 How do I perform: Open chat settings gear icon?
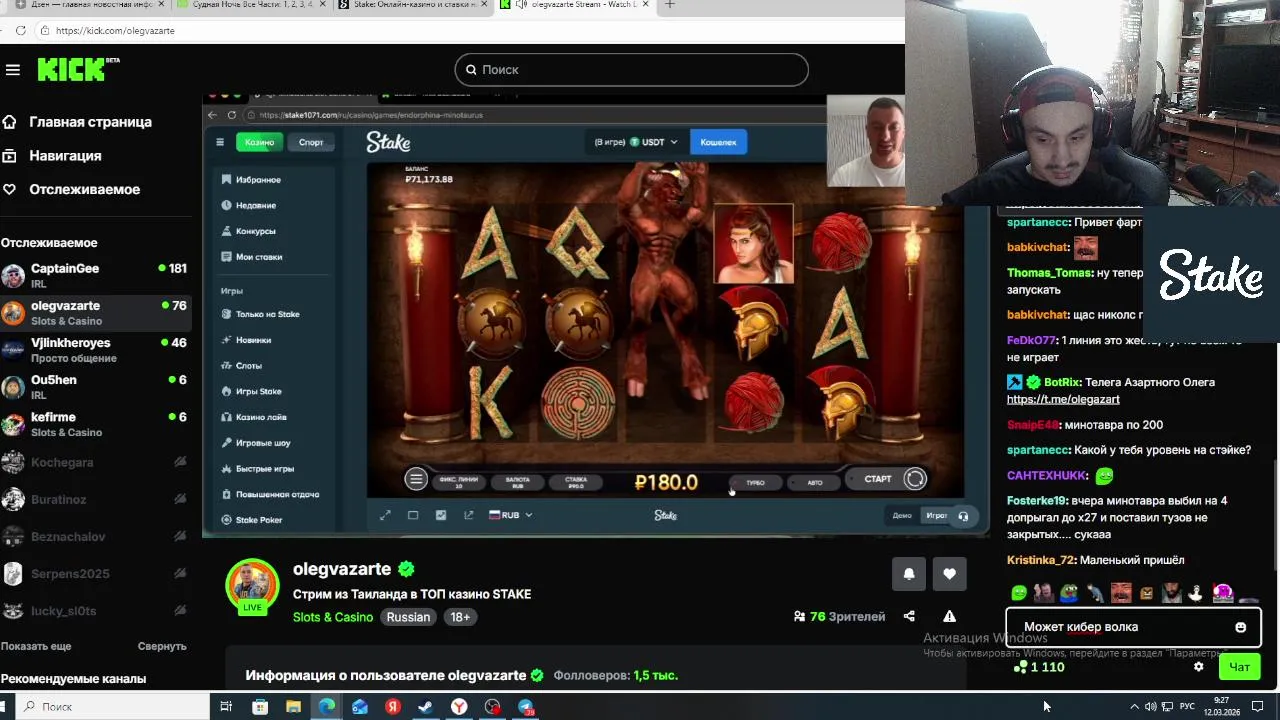coord(1199,667)
